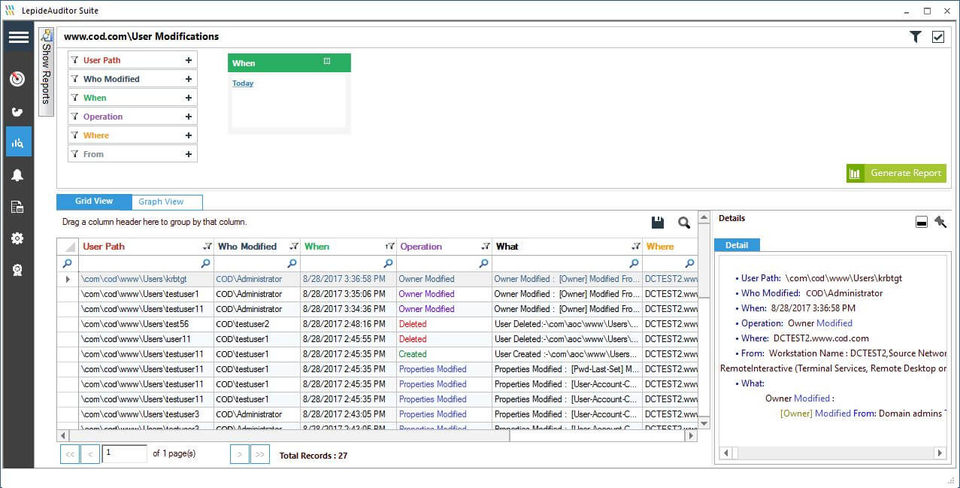
Task: Toggle the small box in When header
Action: (327, 62)
